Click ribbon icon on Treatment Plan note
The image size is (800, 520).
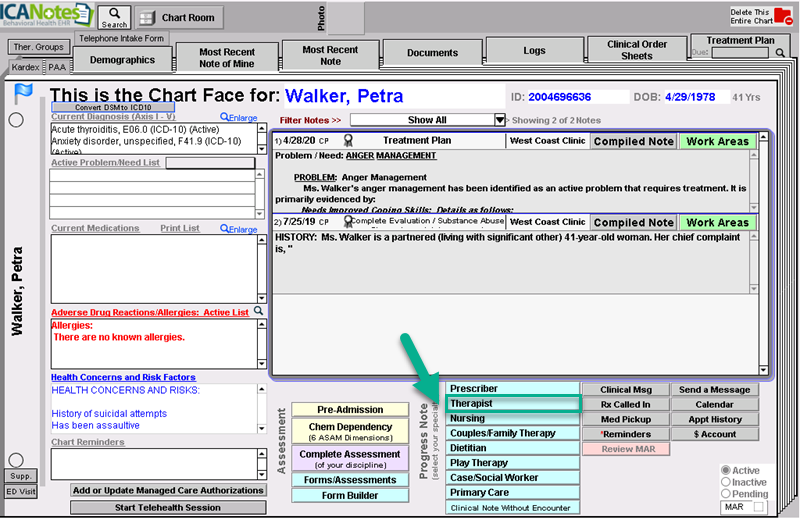(348, 140)
